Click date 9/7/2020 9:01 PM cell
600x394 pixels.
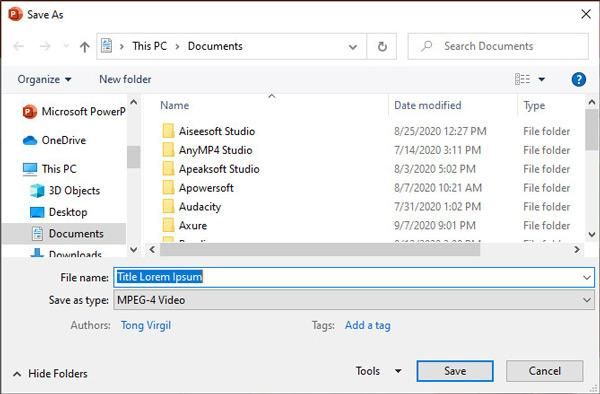[x=435, y=226]
